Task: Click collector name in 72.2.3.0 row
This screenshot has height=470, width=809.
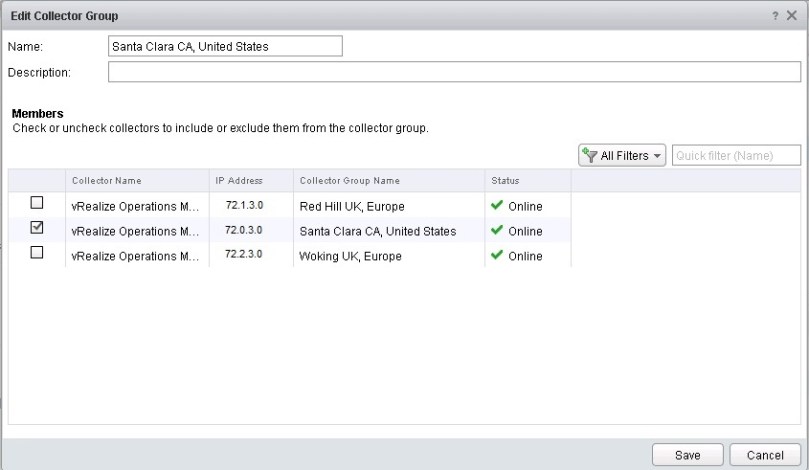Action: 135,256
